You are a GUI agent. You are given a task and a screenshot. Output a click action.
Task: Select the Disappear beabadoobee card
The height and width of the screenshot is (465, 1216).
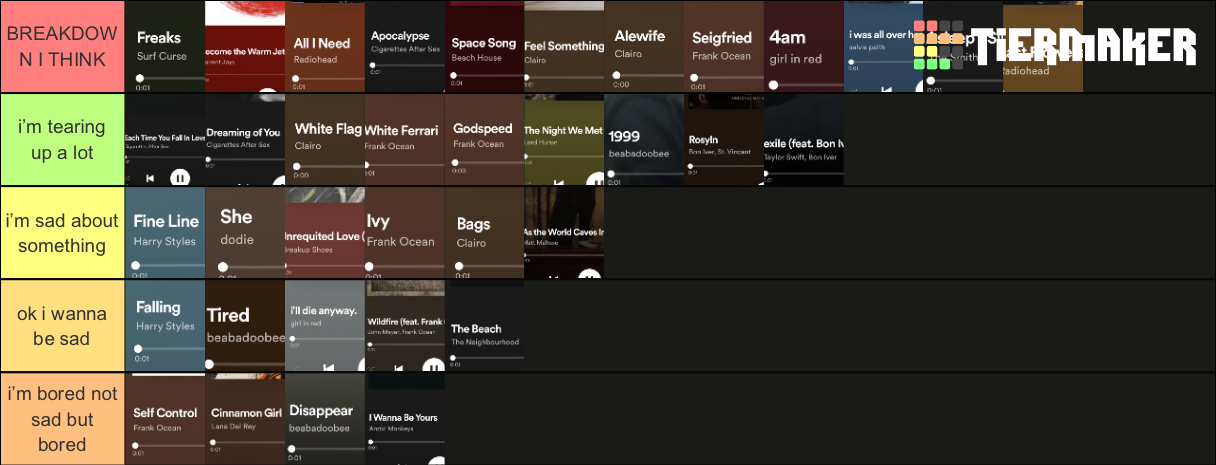coord(325,418)
